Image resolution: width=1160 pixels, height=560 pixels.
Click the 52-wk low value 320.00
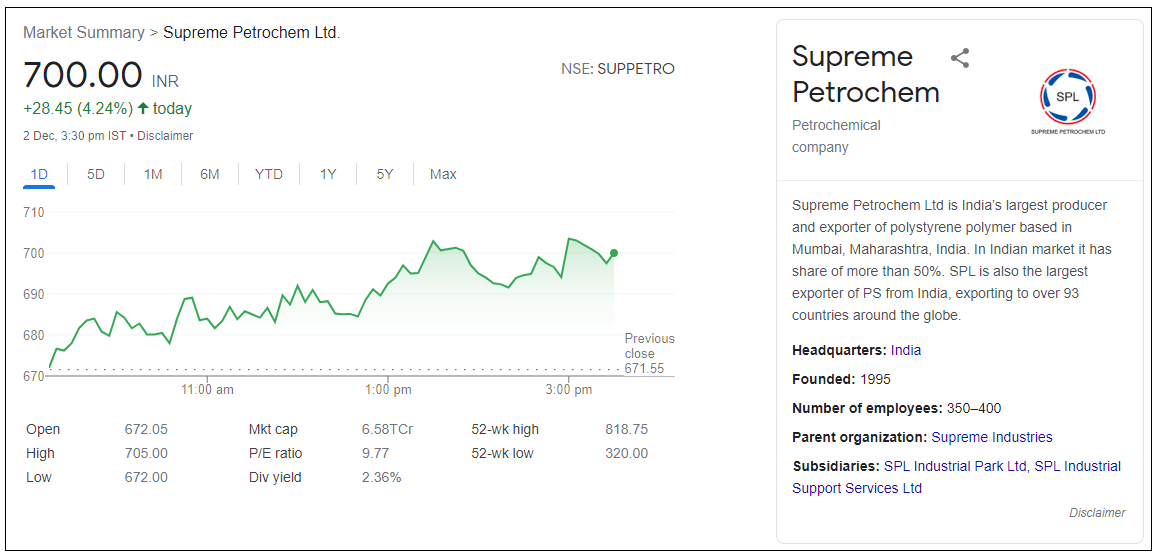(x=627, y=453)
